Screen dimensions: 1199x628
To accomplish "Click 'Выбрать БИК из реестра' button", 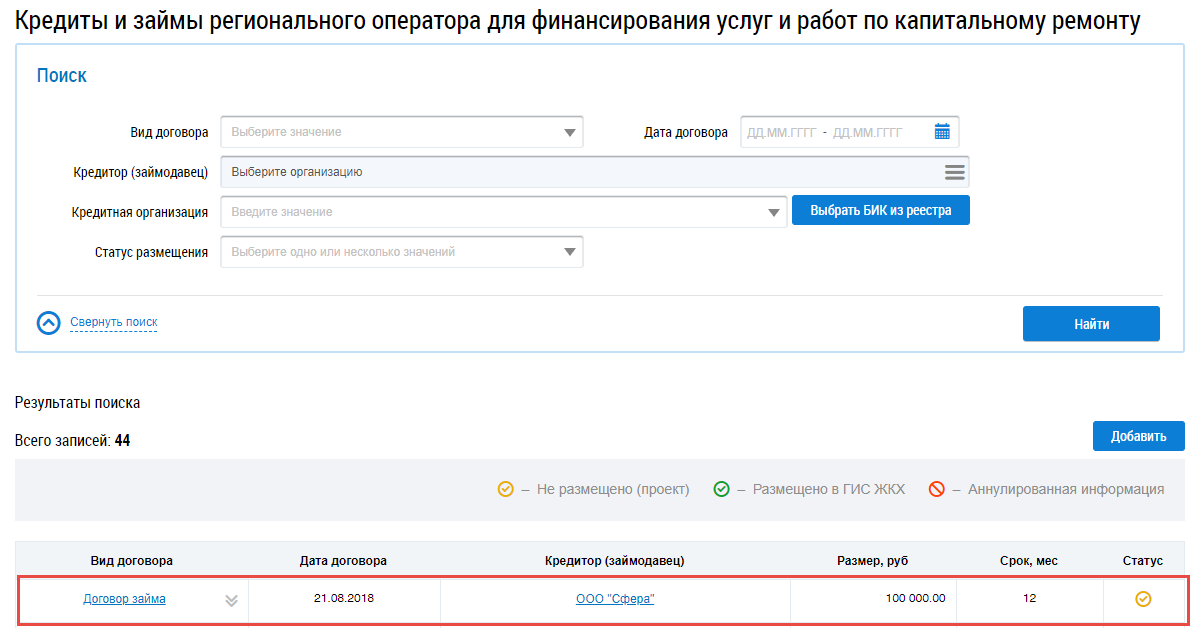I will (880, 211).
